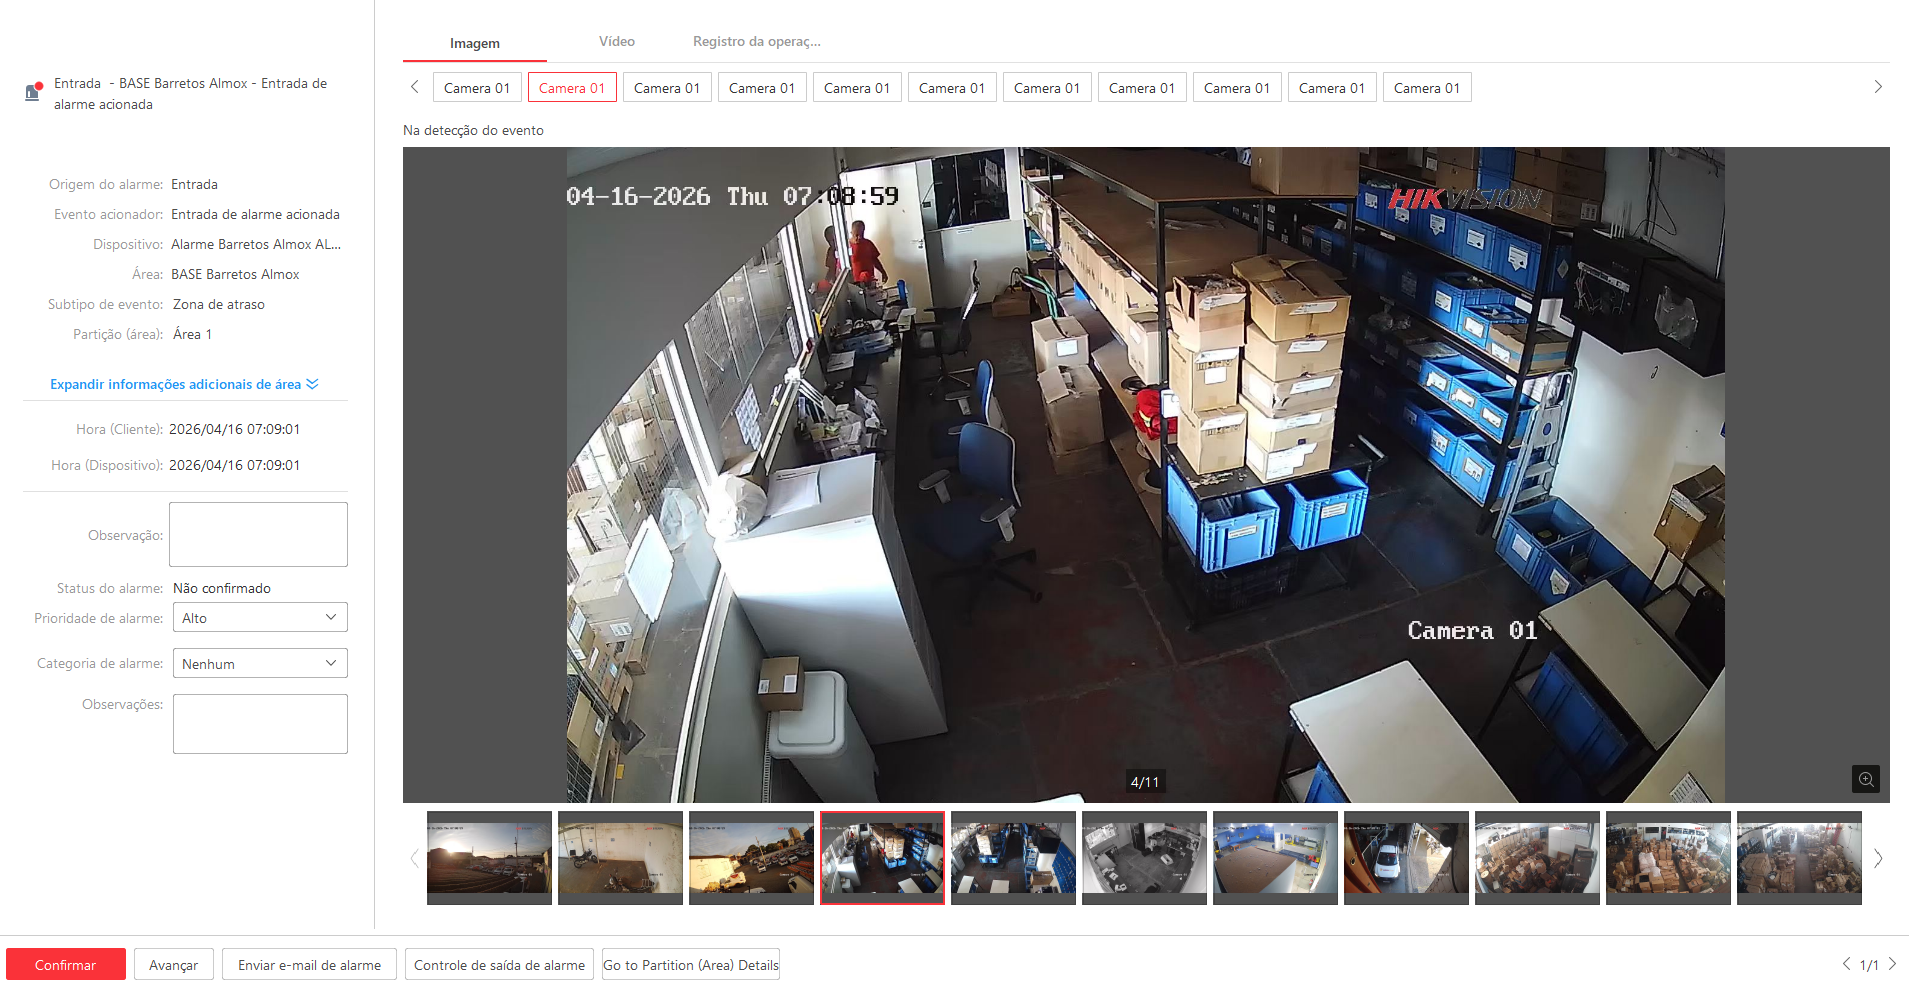Go to next alarm page arrow

[x=1892, y=964]
